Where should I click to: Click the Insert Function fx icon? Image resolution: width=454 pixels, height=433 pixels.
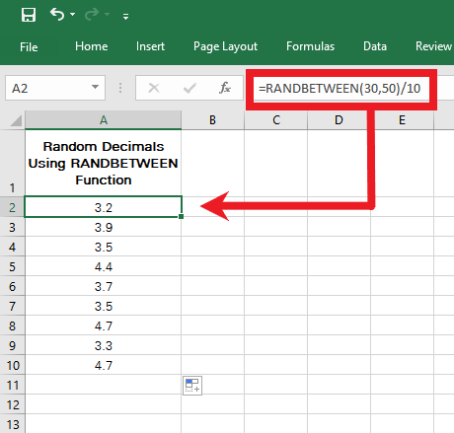pyautogui.click(x=225, y=88)
